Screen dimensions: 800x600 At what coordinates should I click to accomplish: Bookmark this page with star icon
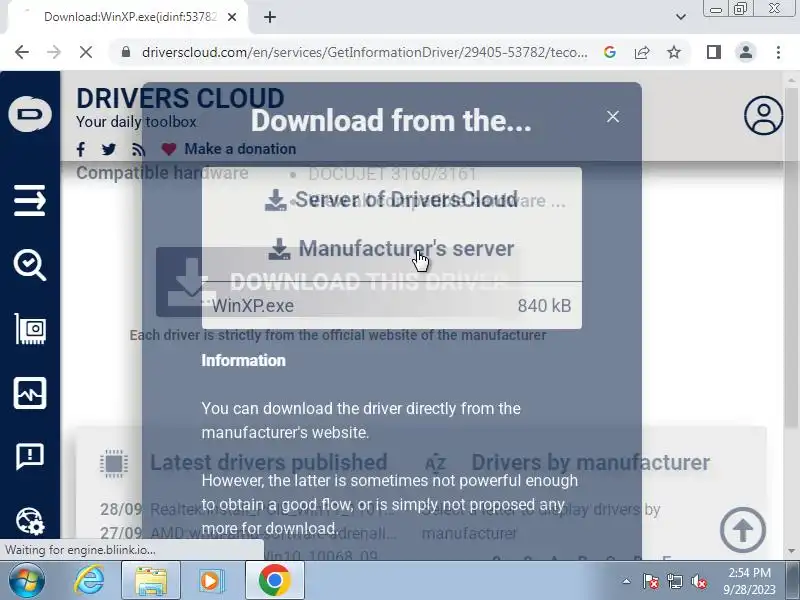(x=674, y=52)
